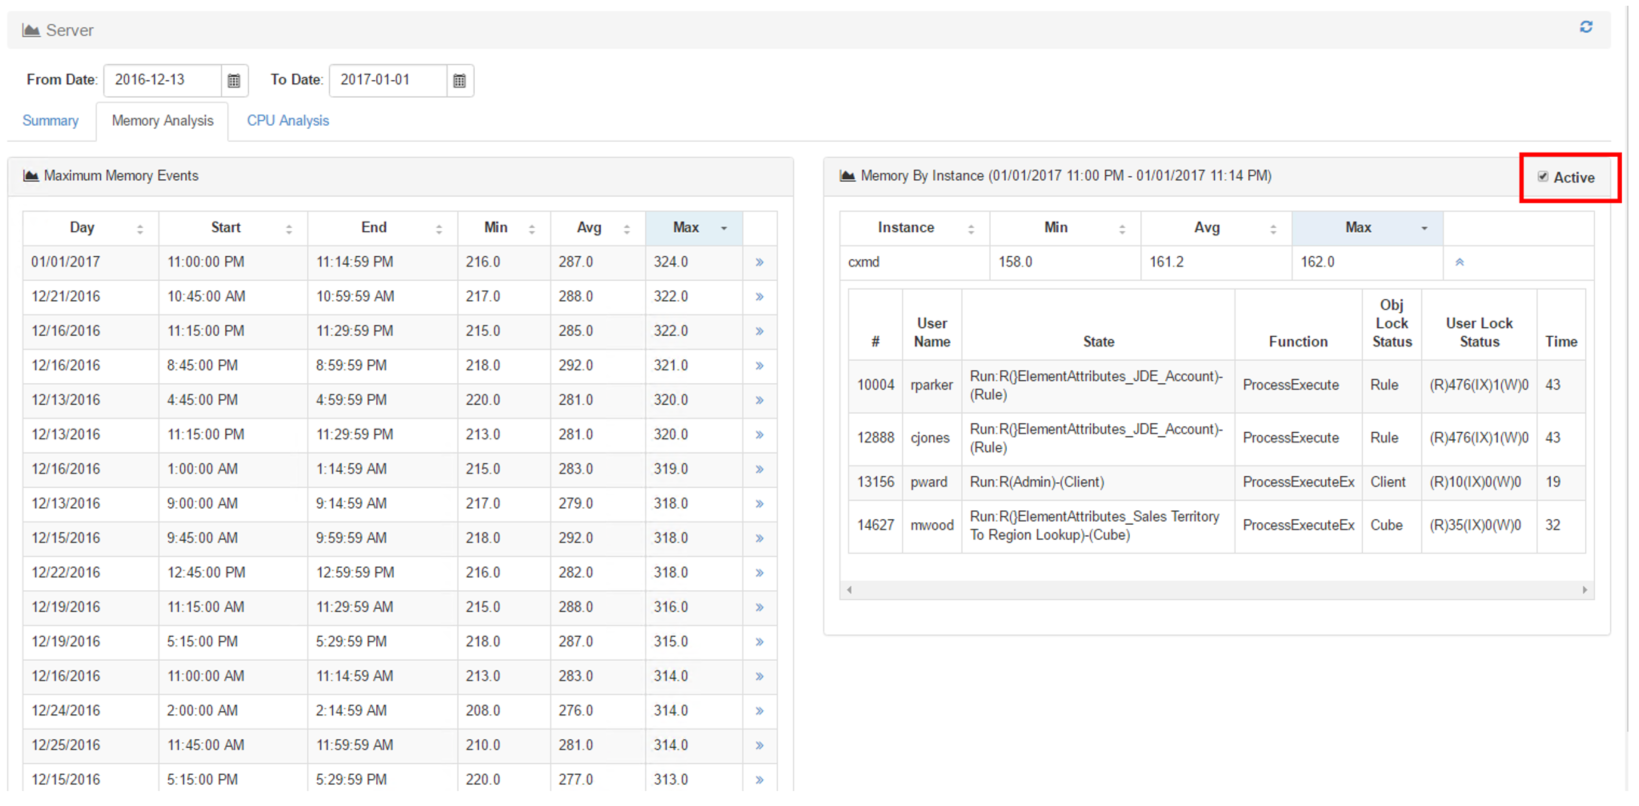Screen dimensions: 1639x806
Task: Open details arrow for 12/22/2016 12:45:00 PM row
Action: coord(760,573)
